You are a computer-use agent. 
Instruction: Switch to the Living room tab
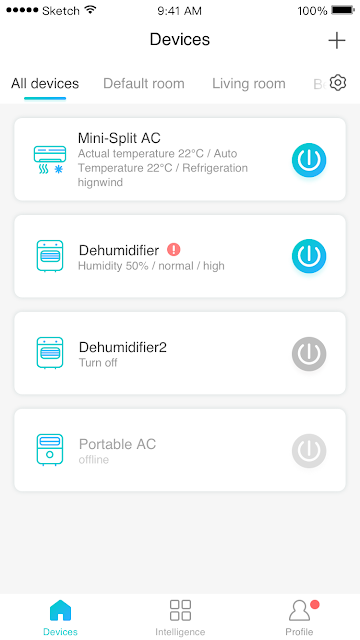point(249,83)
